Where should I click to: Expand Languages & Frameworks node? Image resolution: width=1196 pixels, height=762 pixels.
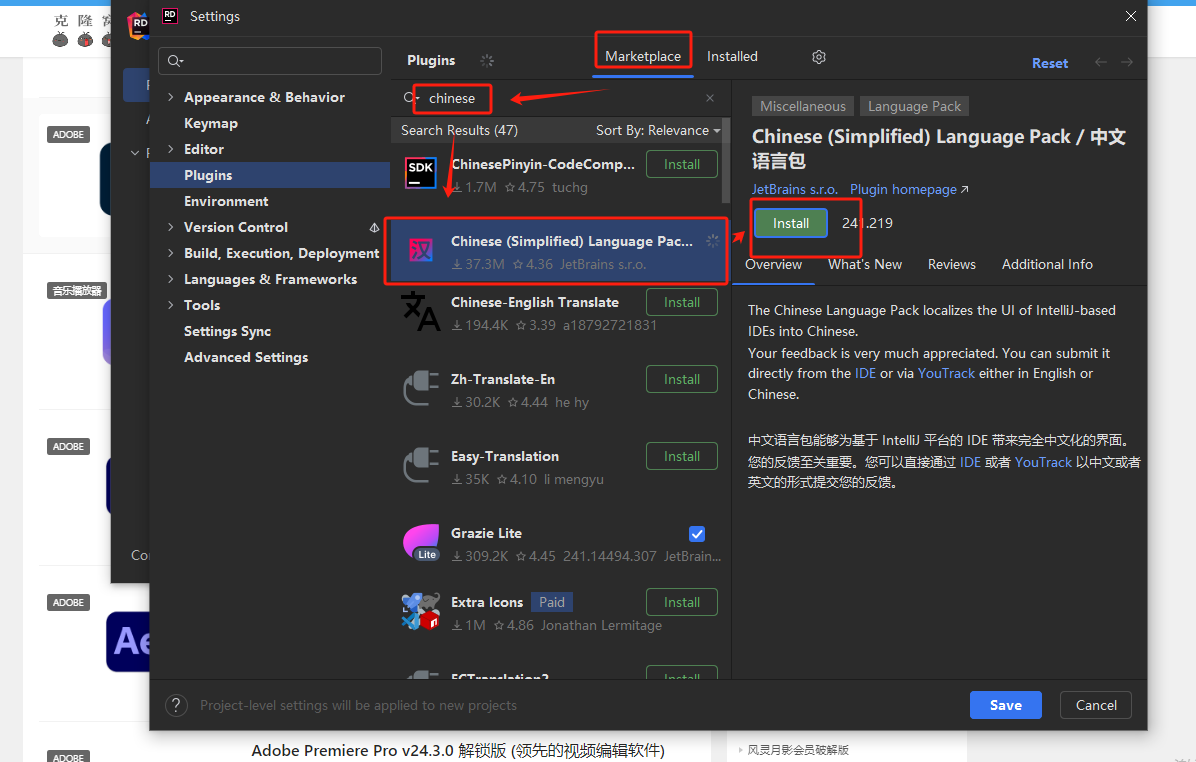point(171,278)
